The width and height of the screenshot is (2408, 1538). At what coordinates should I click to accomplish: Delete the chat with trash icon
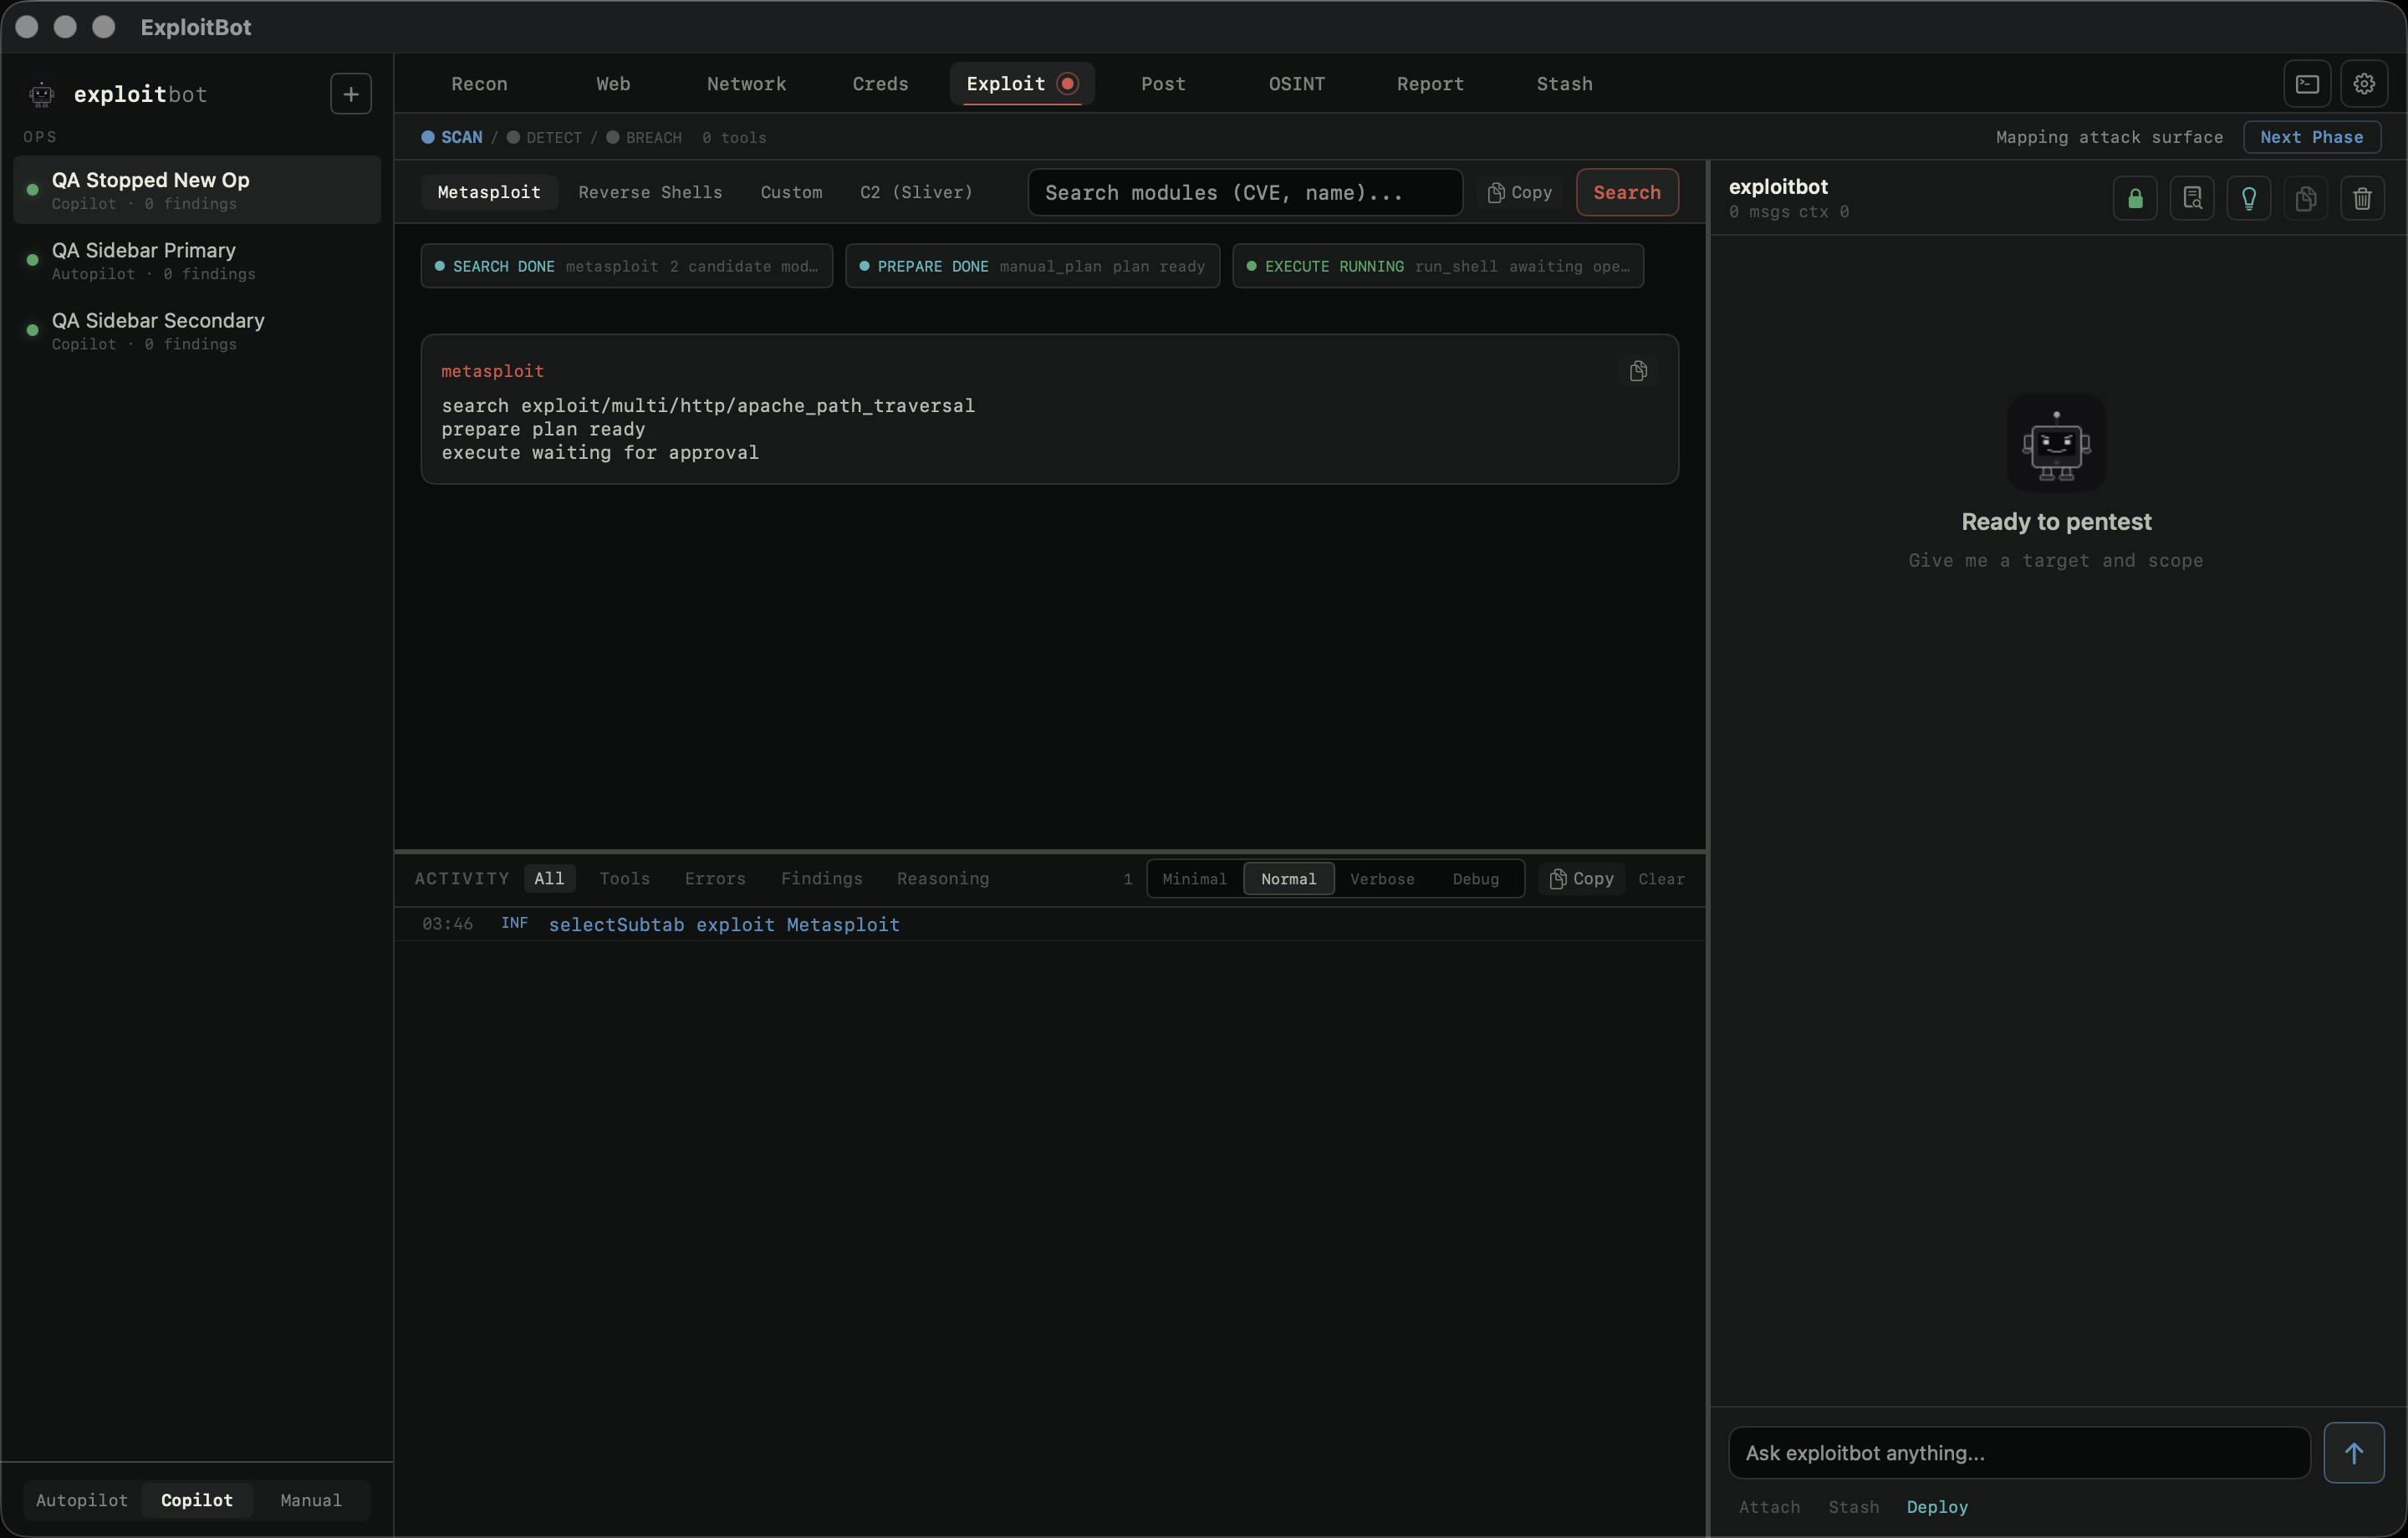tap(2362, 198)
